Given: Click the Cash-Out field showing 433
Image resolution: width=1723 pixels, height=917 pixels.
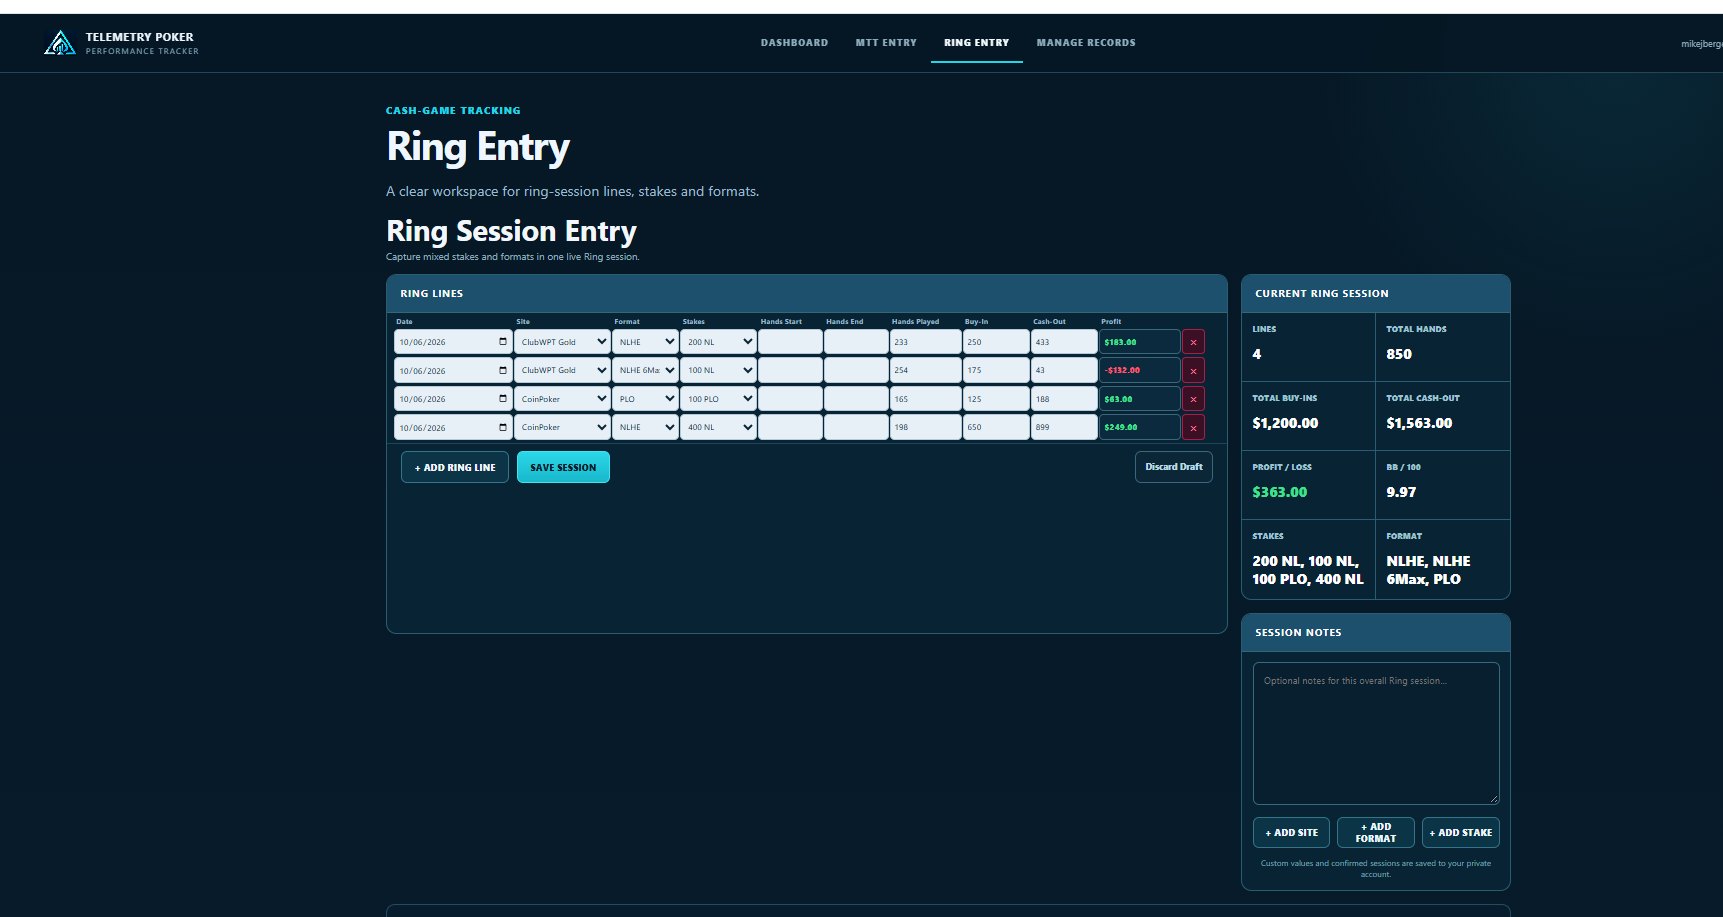Looking at the screenshot, I should tap(1064, 342).
